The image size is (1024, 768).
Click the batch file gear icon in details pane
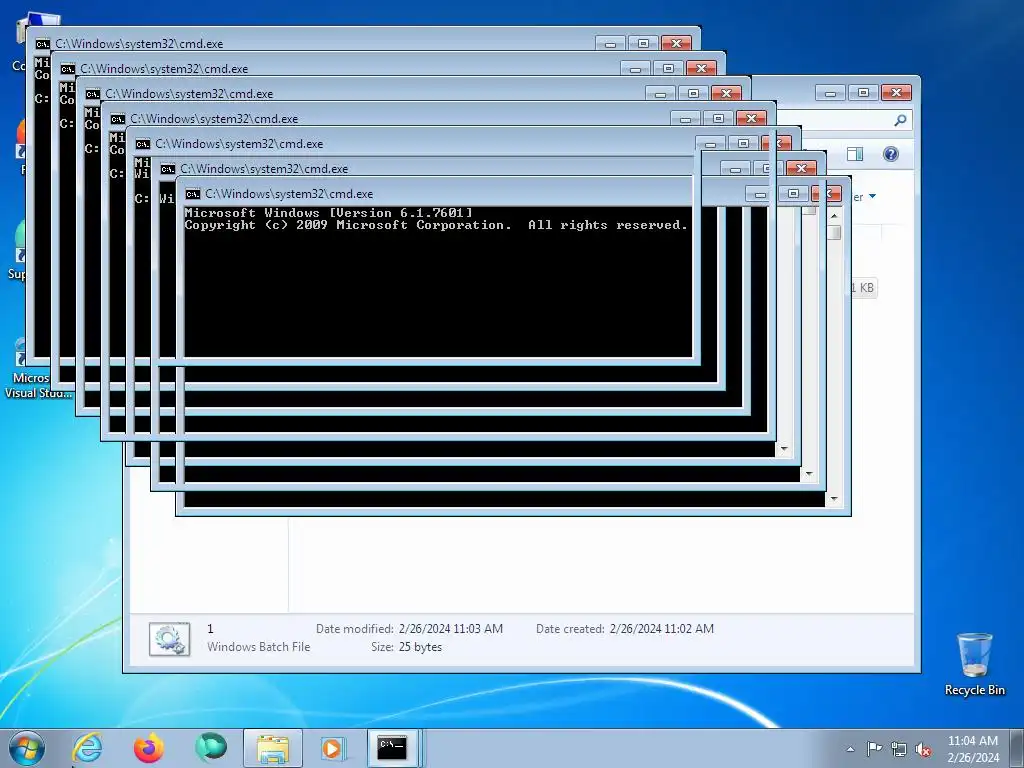tap(170, 639)
